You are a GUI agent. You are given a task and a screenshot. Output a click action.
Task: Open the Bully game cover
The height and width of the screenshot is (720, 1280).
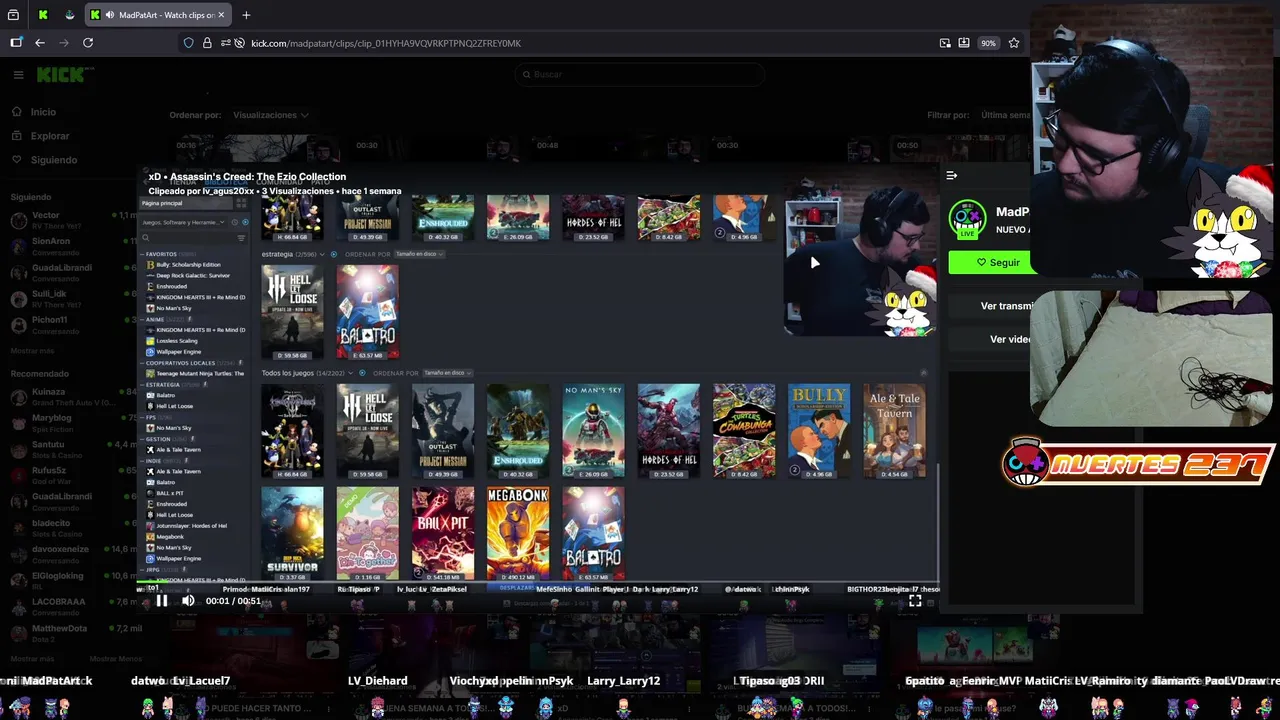[x=819, y=430]
